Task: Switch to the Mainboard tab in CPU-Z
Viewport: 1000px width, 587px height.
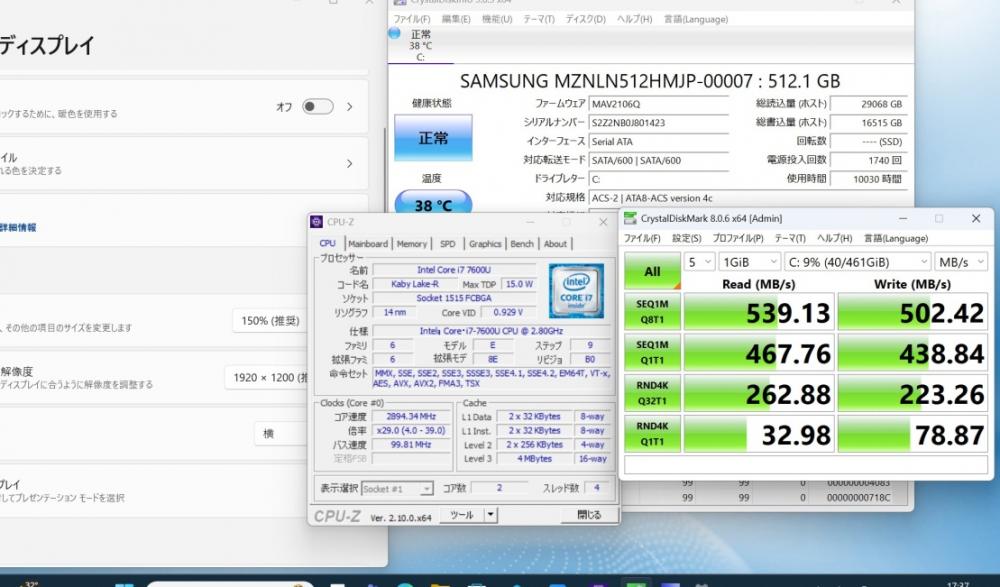Action: [x=368, y=244]
